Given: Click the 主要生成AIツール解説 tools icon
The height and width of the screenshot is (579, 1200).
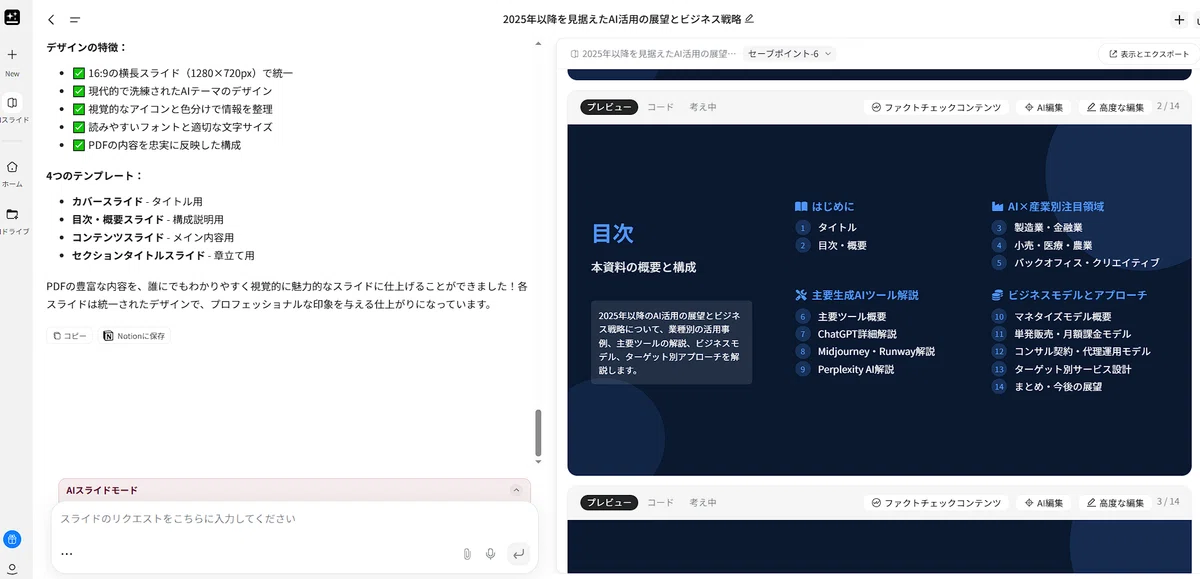Looking at the screenshot, I should [801, 295].
